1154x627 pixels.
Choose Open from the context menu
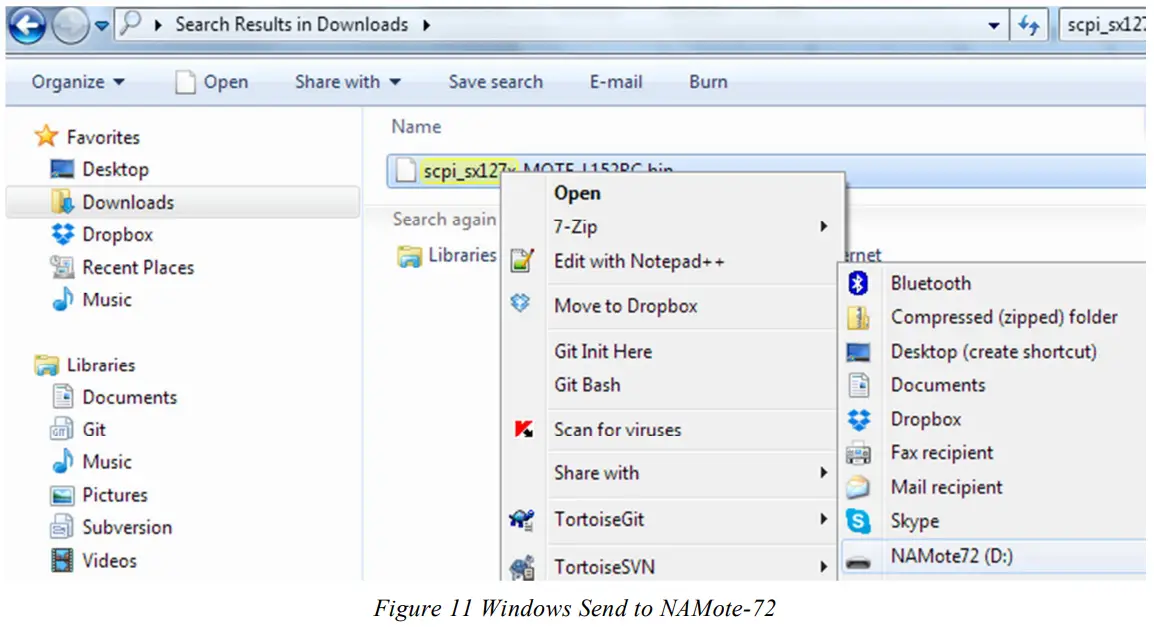[577, 193]
